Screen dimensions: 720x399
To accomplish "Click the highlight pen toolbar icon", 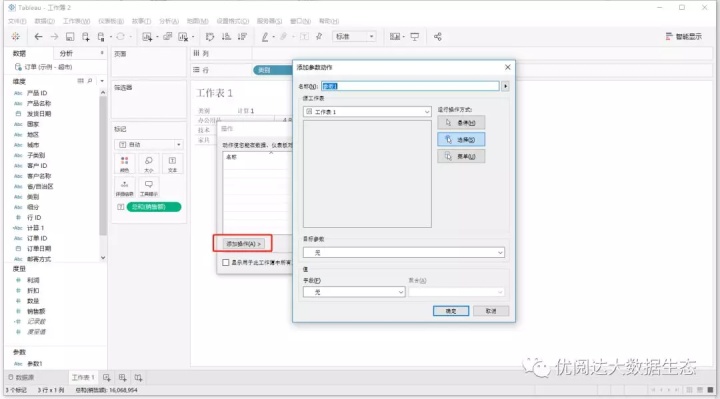I will (265, 37).
